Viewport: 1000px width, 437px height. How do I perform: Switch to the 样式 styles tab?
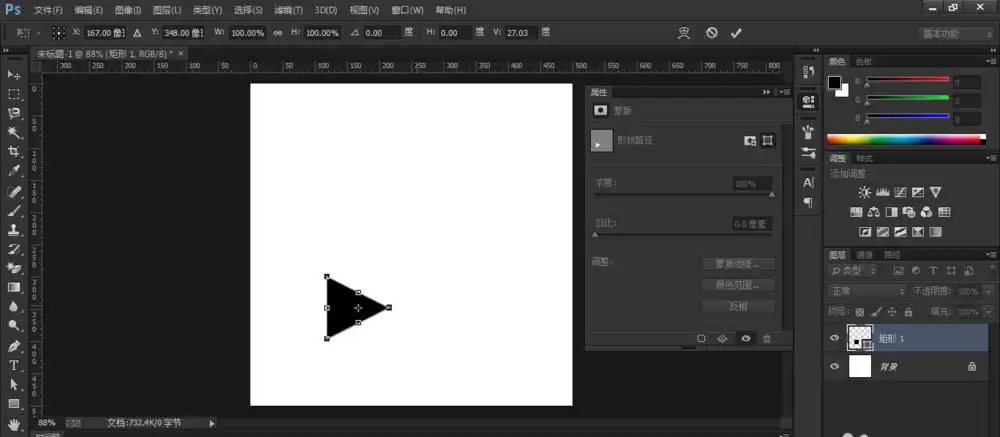click(x=864, y=158)
